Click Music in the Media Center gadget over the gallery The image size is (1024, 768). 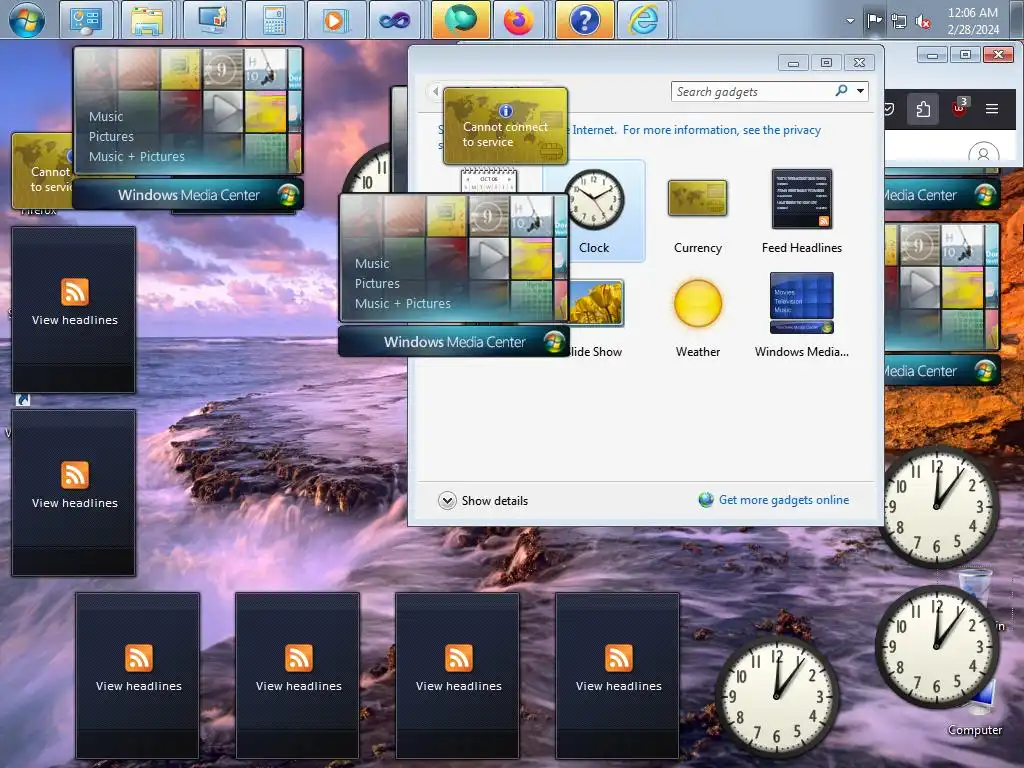(372, 264)
